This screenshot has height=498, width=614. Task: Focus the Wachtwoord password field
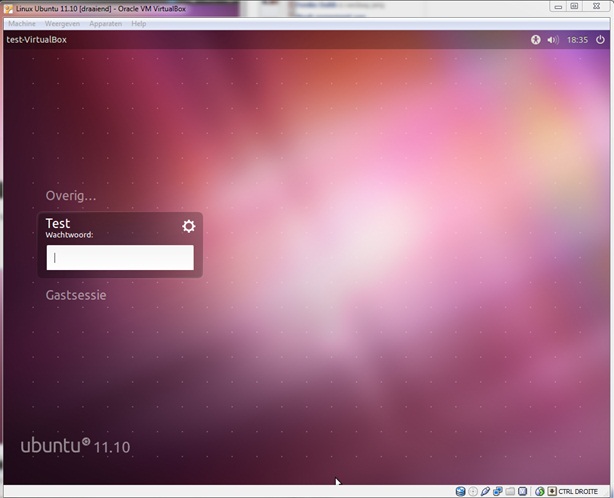pos(120,258)
